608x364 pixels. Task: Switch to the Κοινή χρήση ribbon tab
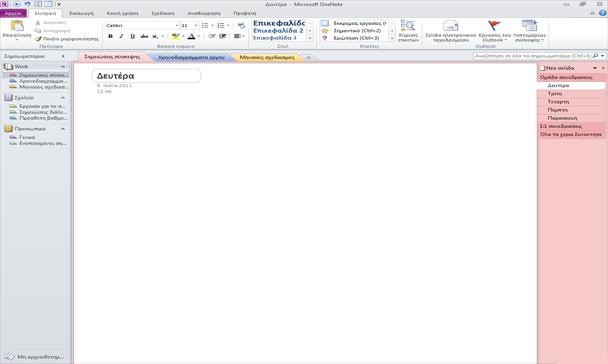pos(123,13)
